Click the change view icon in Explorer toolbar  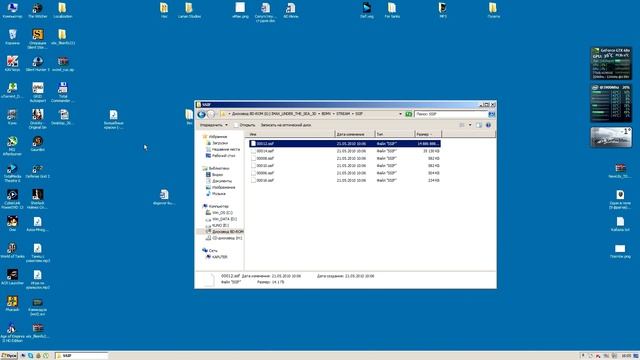point(462,125)
